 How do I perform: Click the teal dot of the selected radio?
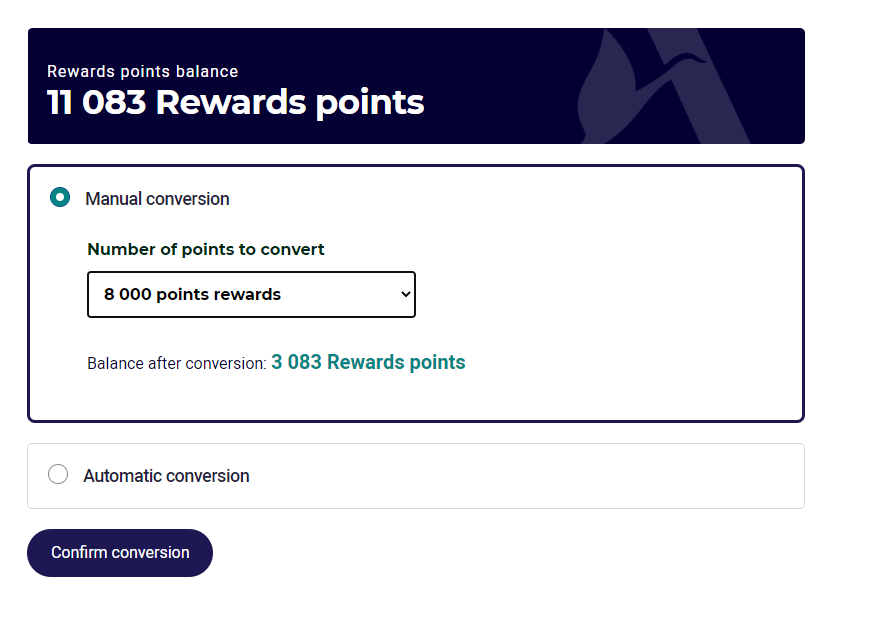(60, 198)
